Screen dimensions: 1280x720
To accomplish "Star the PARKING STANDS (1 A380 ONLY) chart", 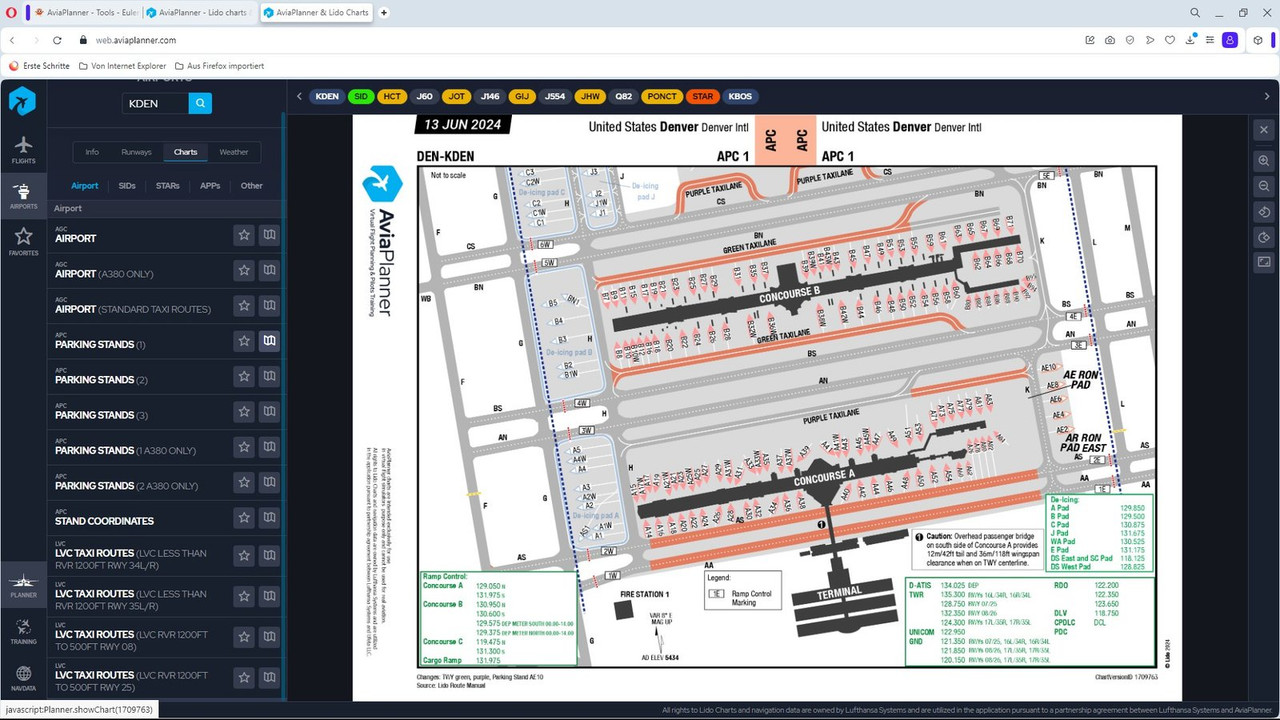I will point(243,447).
